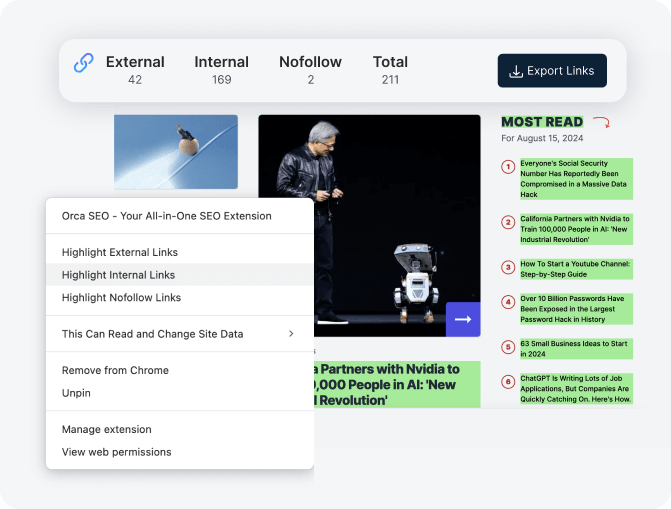This screenshot has height=509, width=671.
Task: Choose Highlight Internal Links menu entry
Action: coord(180,275)
